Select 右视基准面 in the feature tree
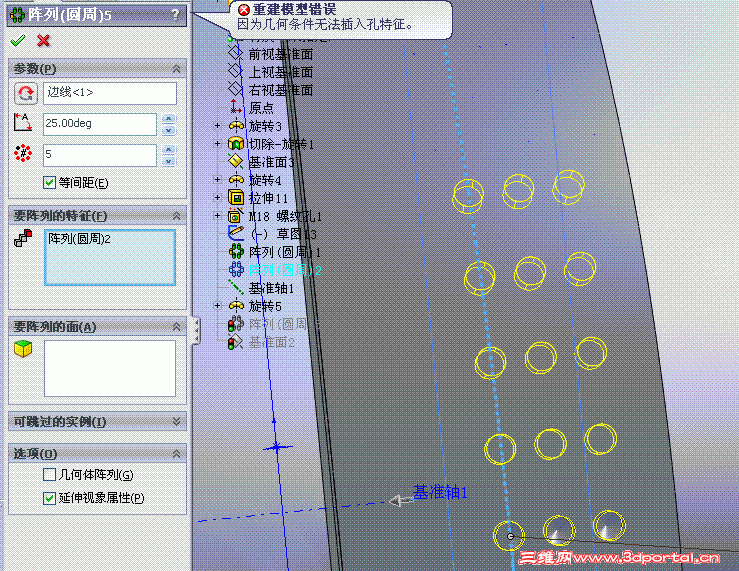This screenshot has height=571, width=739. (x=280, y=90)
